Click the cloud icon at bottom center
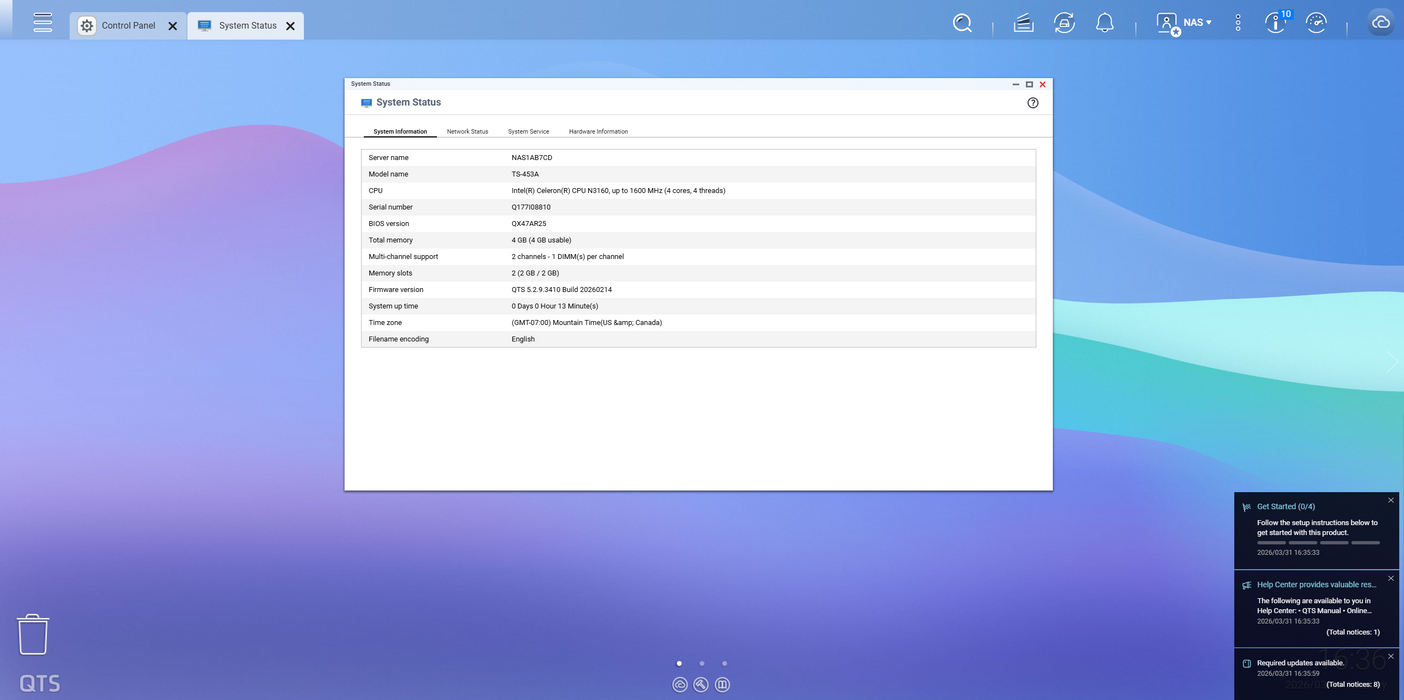Image resolution: width=1404 pixels, height=700 pixels. pyautogui.click(x=680, y=685)
